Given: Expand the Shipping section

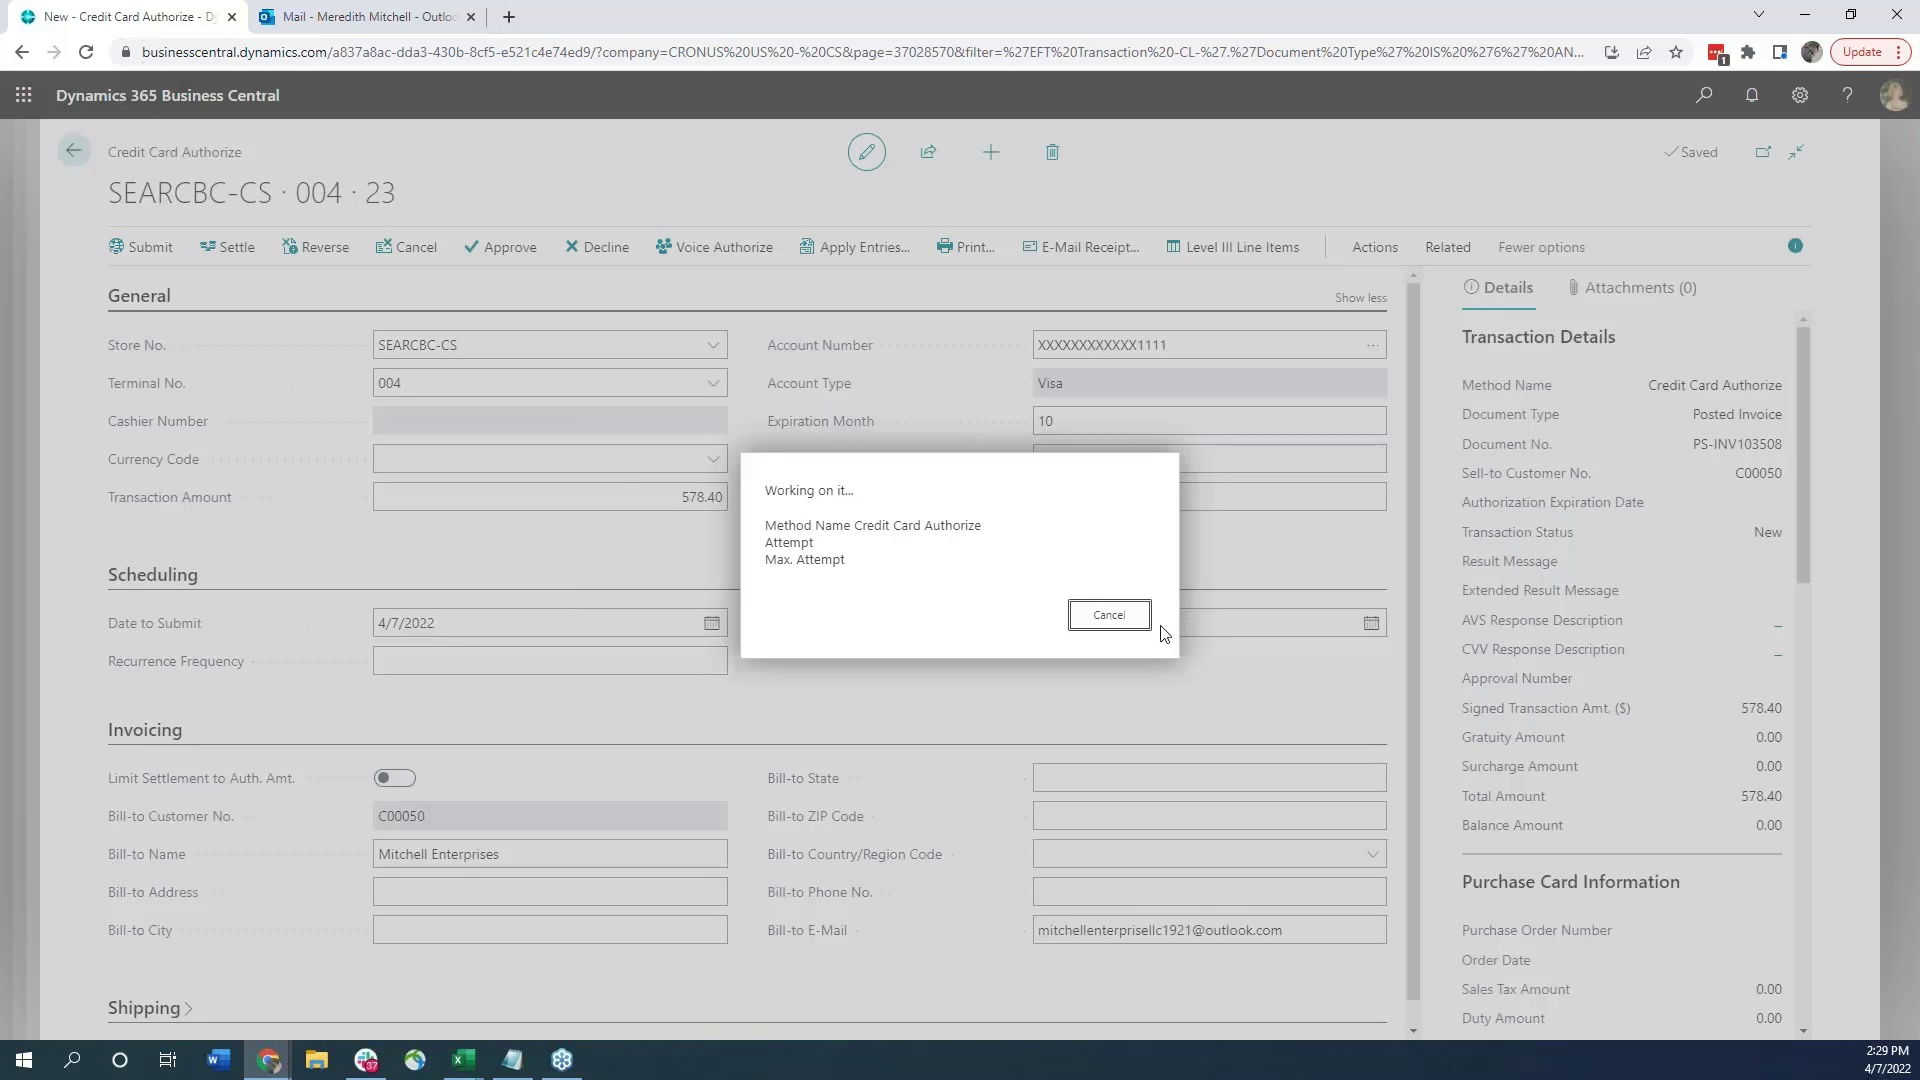Looking at the screenshot, I should click(x=144, y=1007).
